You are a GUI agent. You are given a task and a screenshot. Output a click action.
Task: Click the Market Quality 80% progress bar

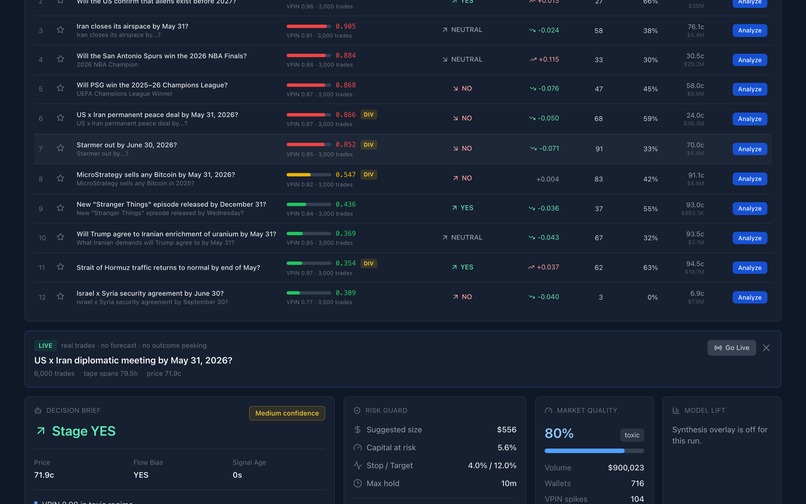click(x=594, y=451)
